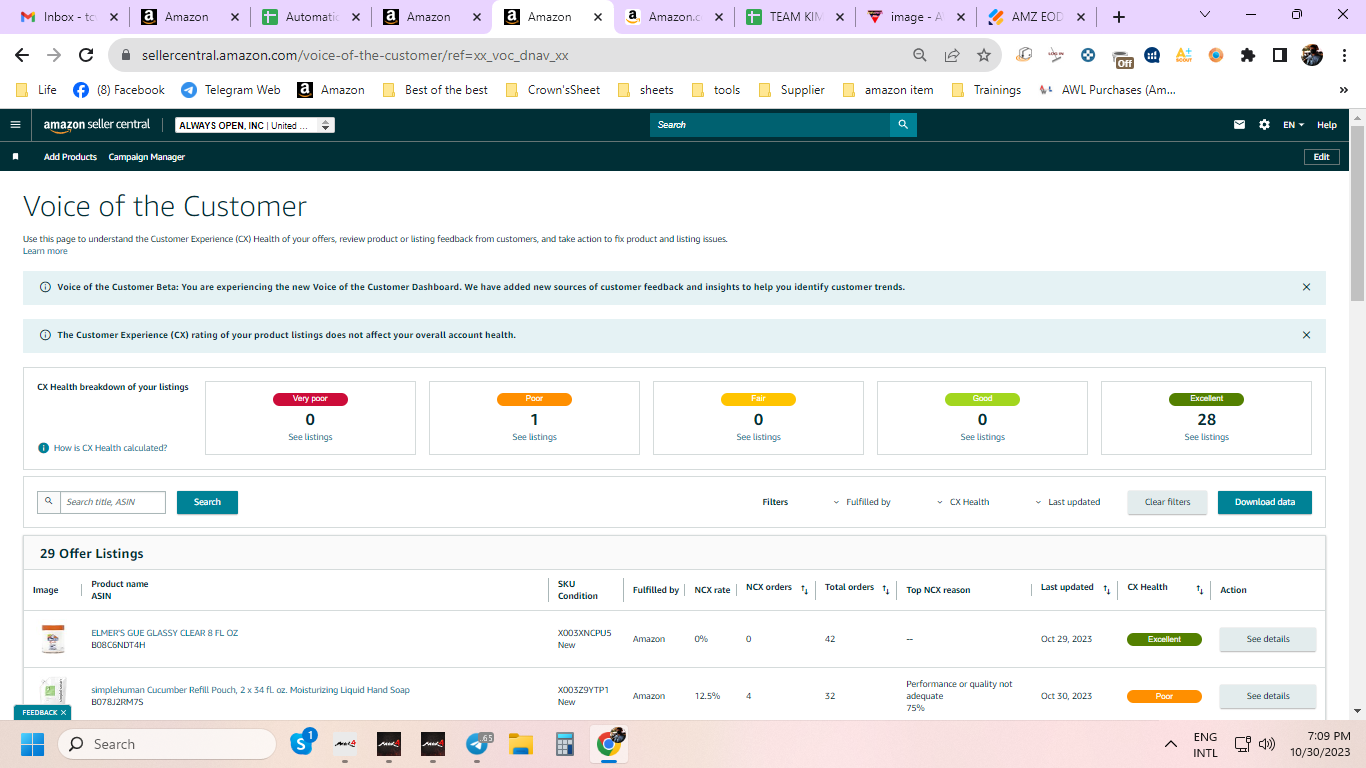Open Chrome's extensions puzzle icon

pyautogui.click(x=1248, y=55)
